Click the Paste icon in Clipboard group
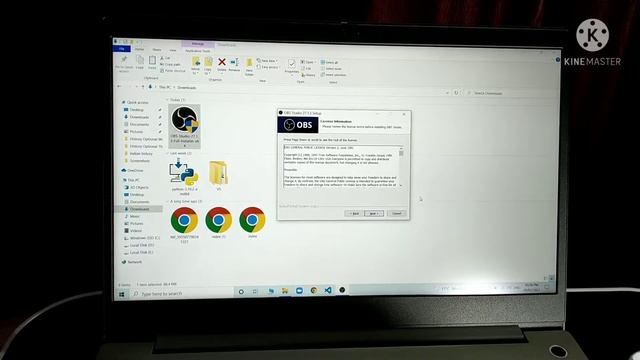Image resolution: width=640 pixels, height=360 pixels. (152, 62)
